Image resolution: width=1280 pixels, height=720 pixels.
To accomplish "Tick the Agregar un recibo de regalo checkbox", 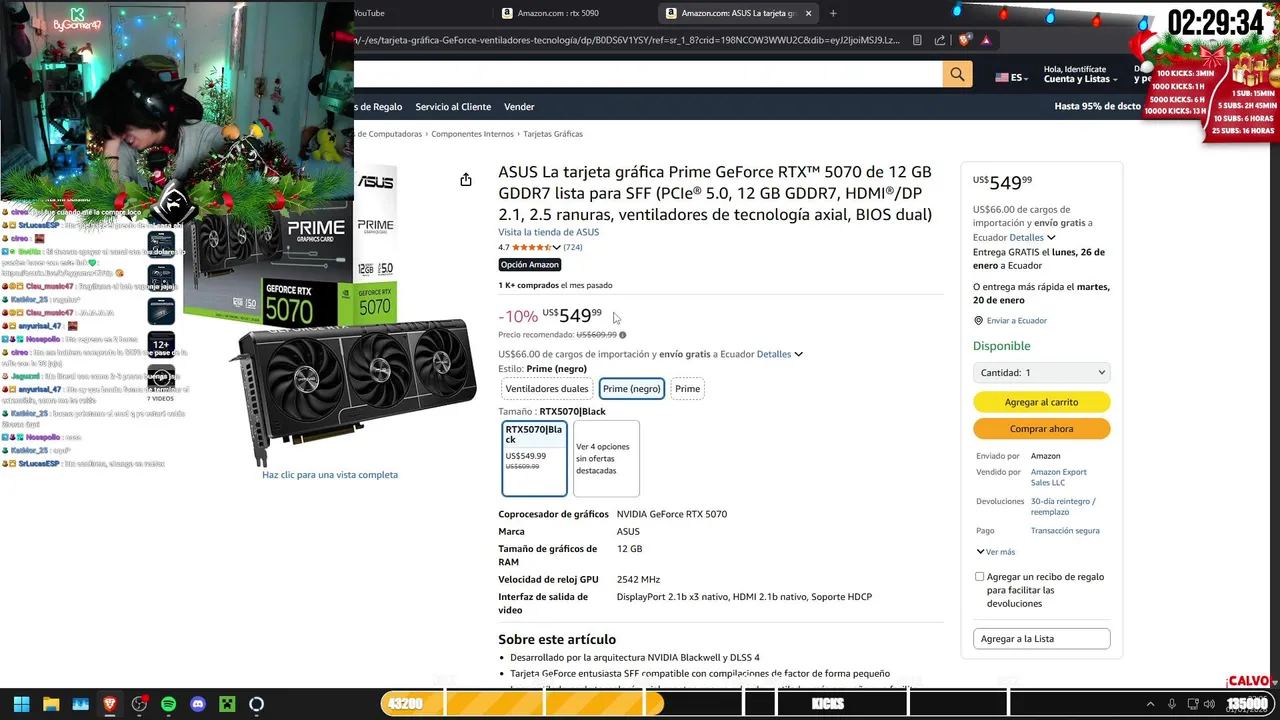I will [980, 577].
